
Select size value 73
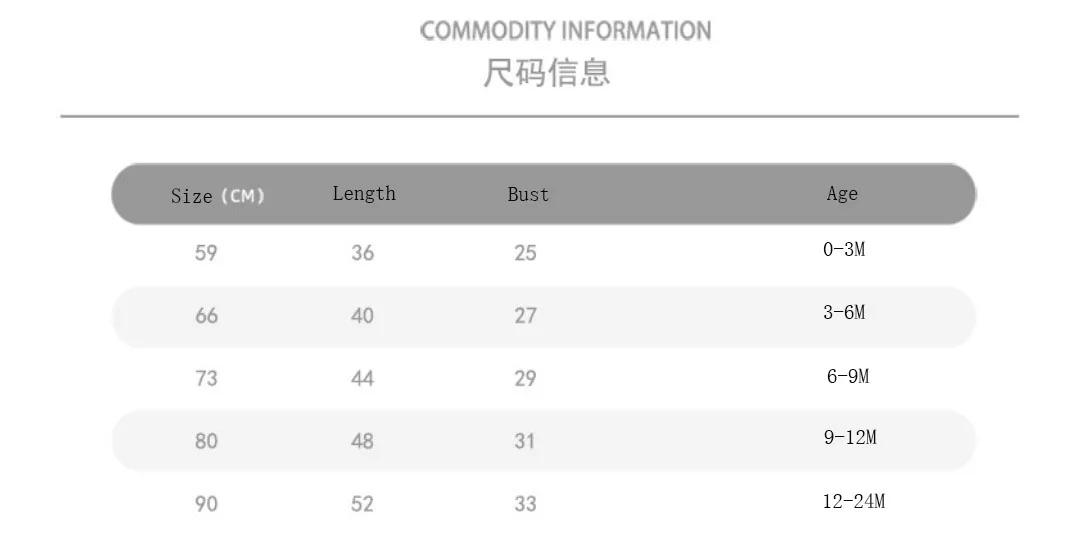click(206, 379)
